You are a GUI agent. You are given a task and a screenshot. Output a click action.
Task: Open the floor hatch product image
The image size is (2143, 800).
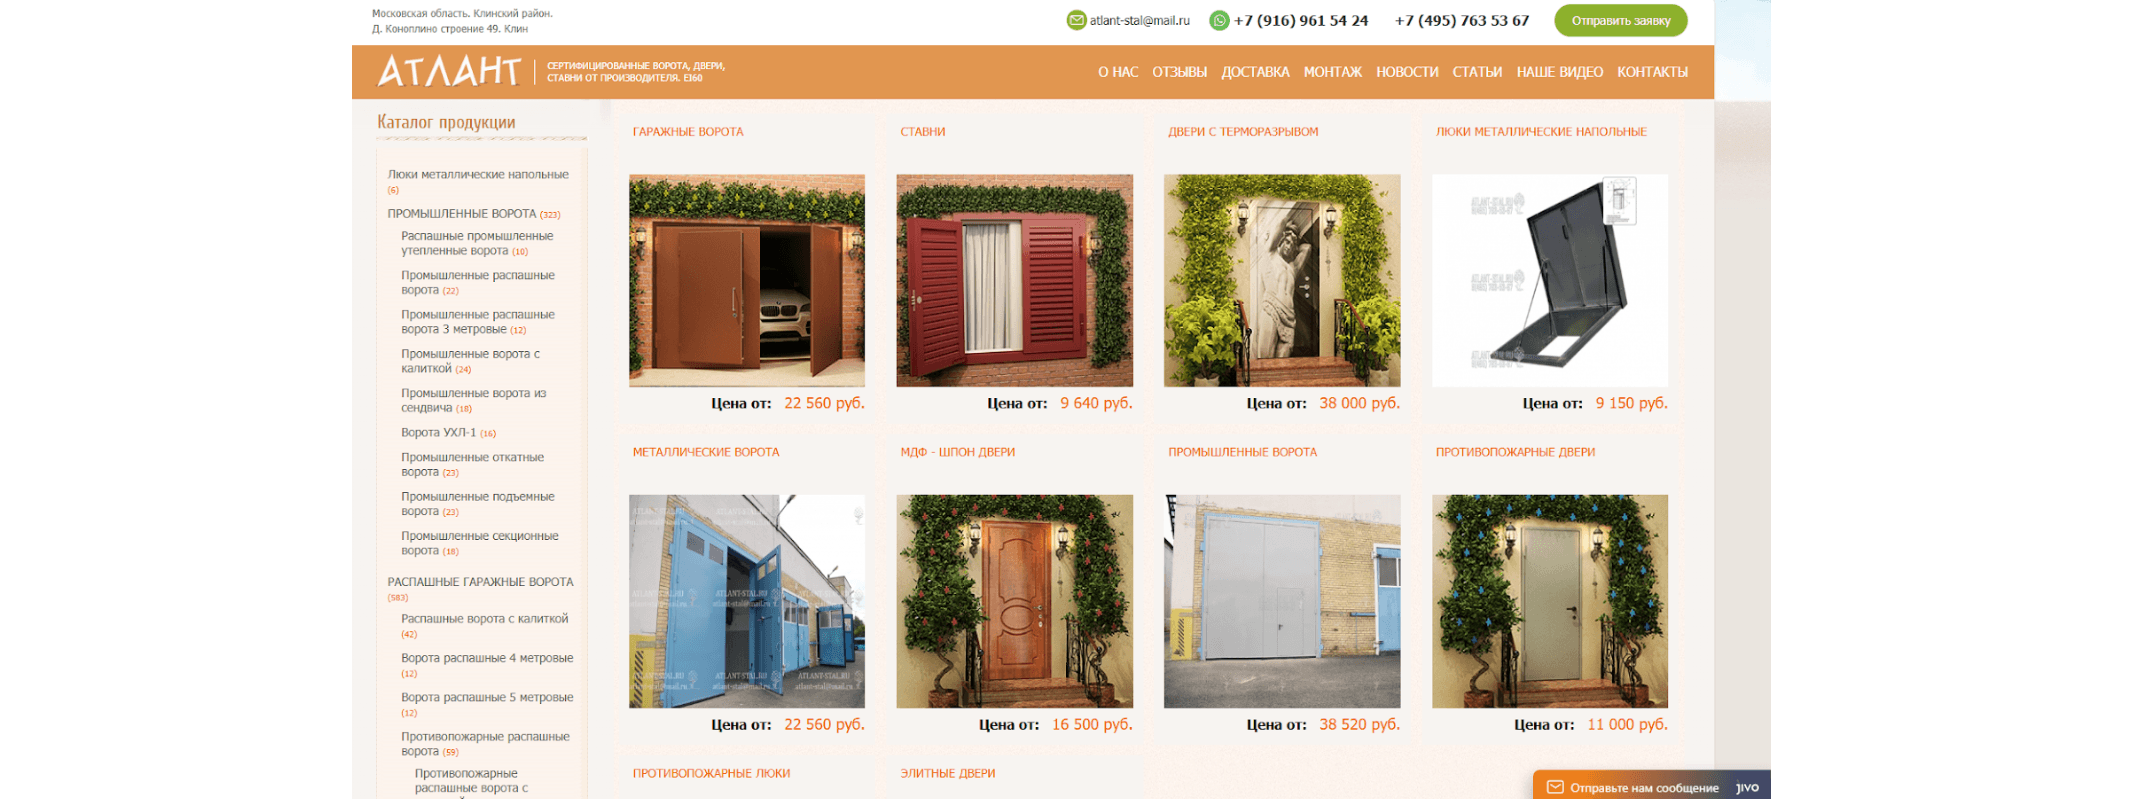click(1550, 281)
